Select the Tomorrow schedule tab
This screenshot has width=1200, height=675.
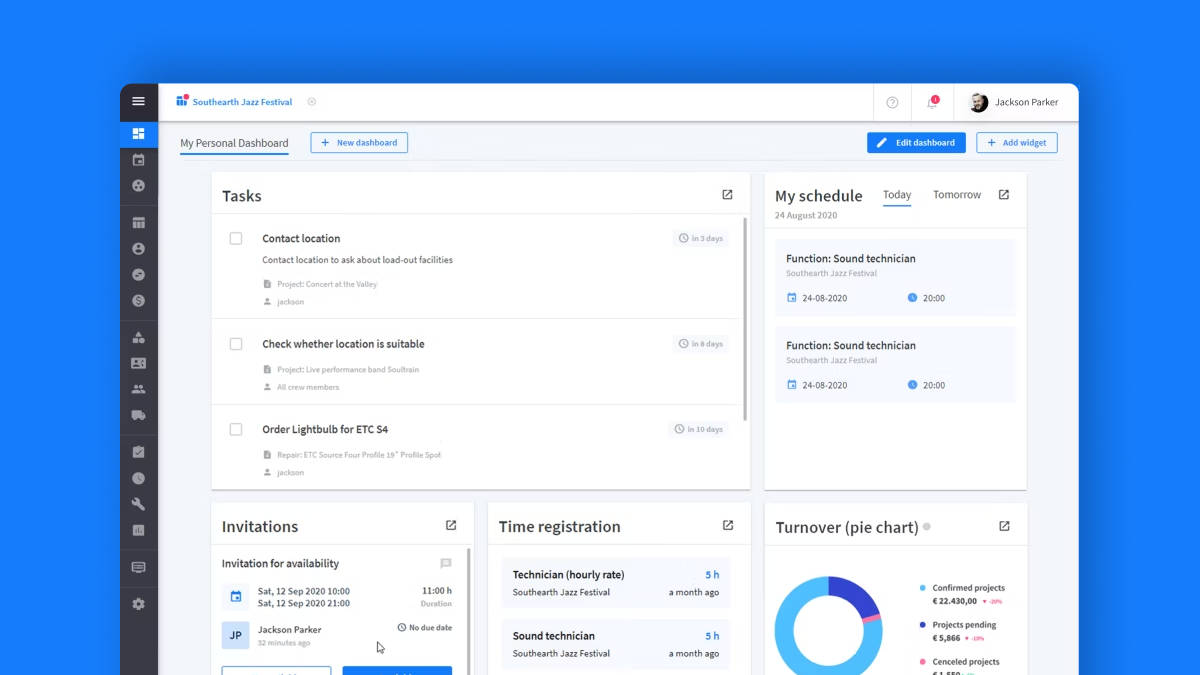957,195
